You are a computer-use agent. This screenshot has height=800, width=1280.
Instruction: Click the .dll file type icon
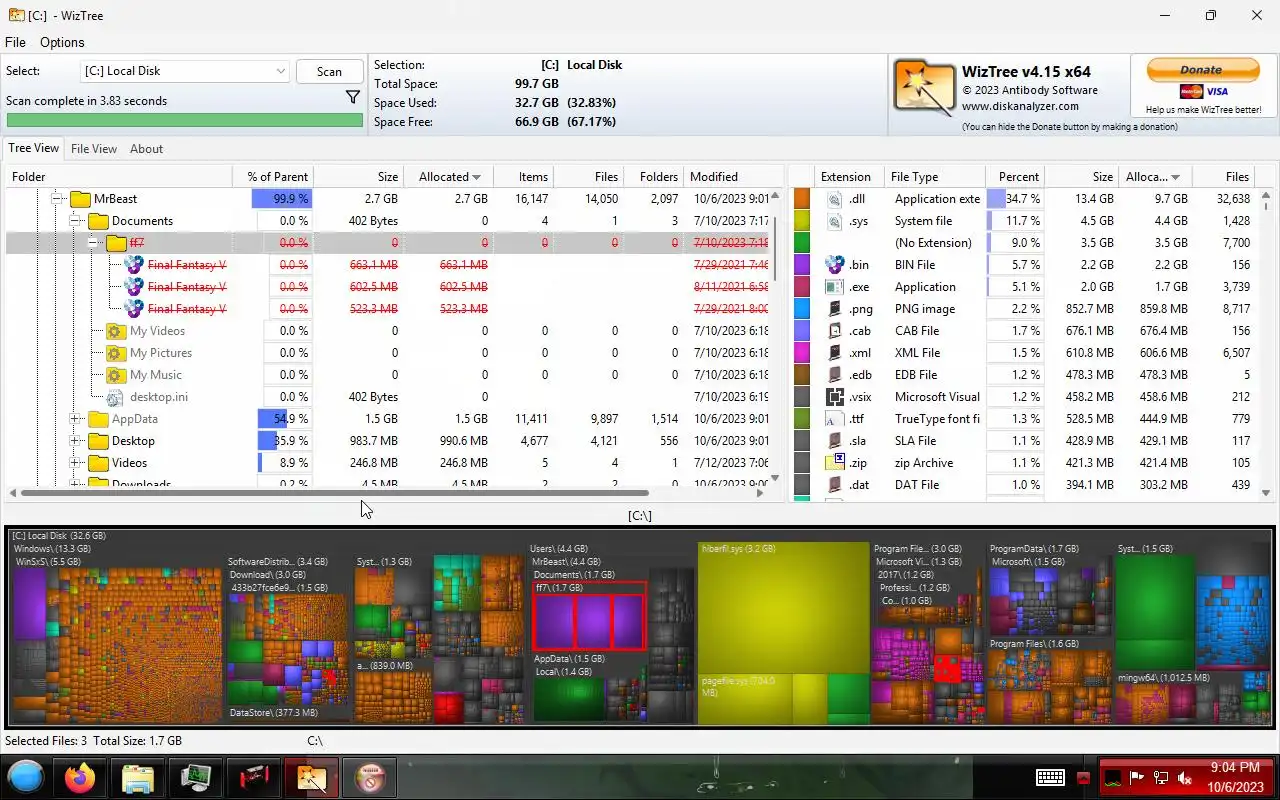tap(835, 199)
